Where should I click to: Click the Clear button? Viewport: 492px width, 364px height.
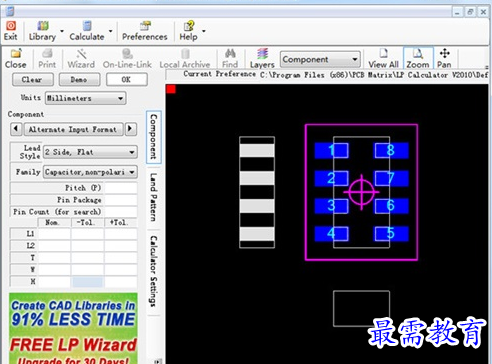click(32, 80)
